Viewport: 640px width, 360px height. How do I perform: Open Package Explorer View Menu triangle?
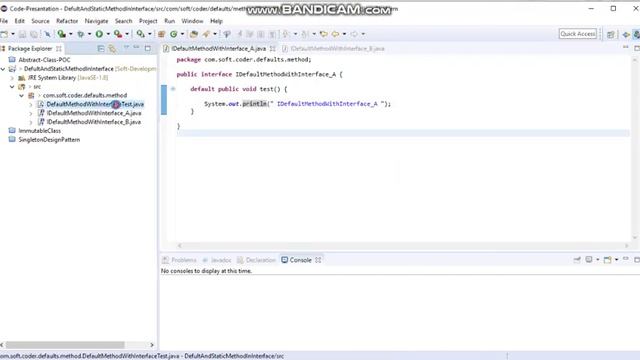(126, 48)
